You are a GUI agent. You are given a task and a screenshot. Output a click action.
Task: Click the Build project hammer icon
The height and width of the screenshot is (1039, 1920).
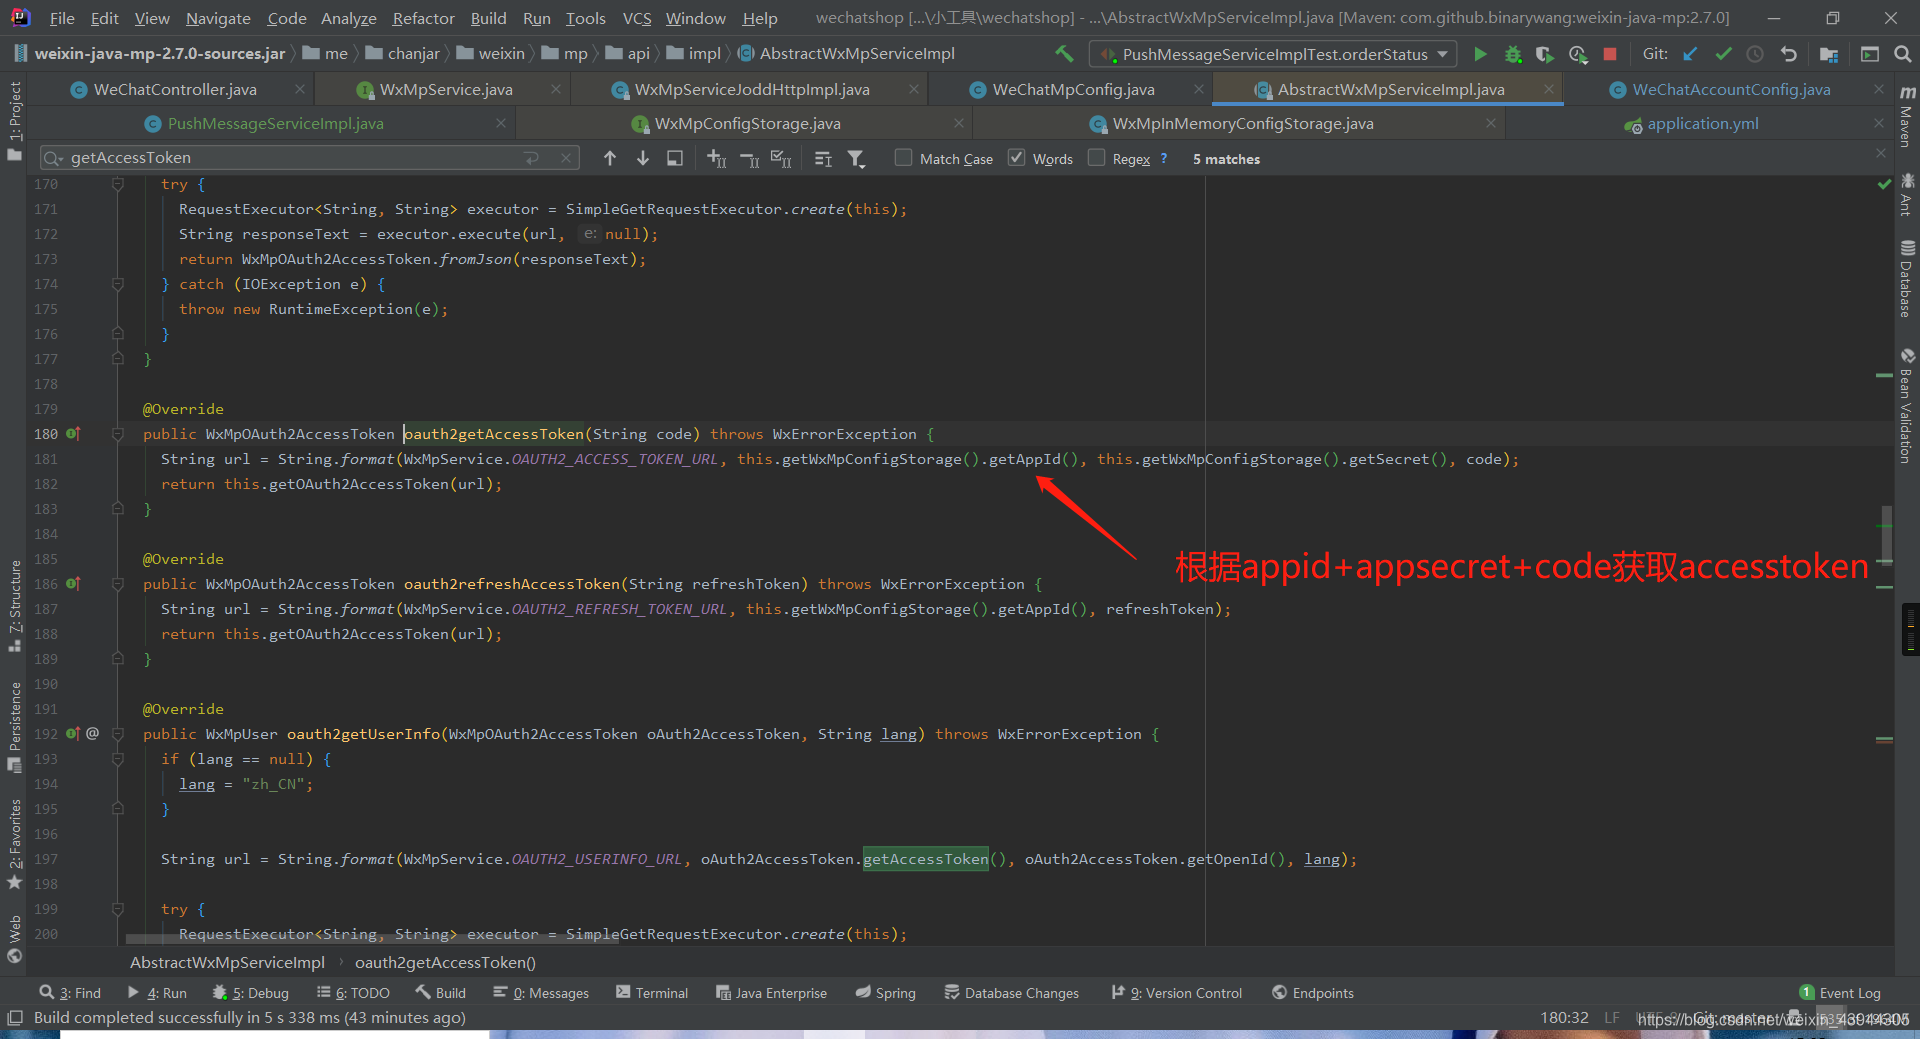[1064, 54]
